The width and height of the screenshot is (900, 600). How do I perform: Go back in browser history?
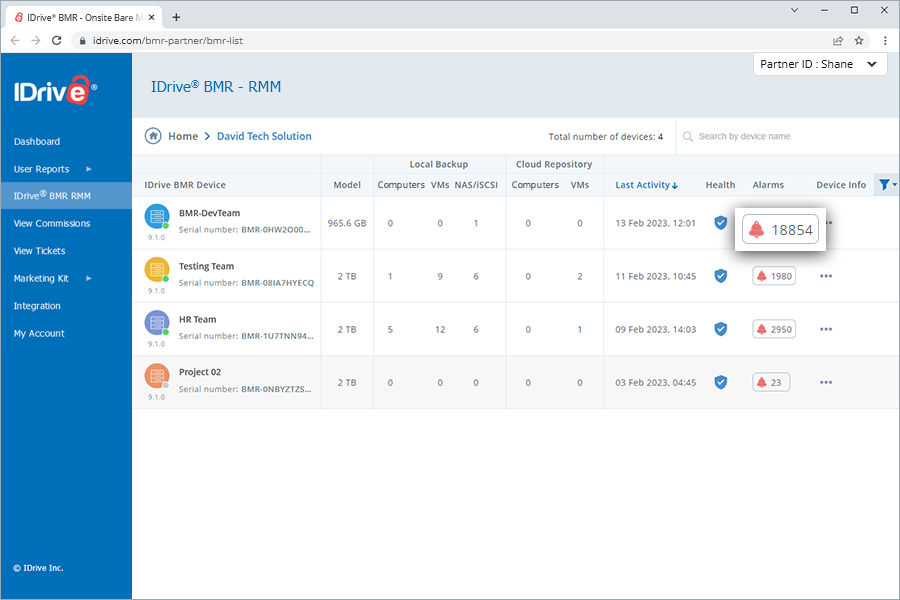15,40
